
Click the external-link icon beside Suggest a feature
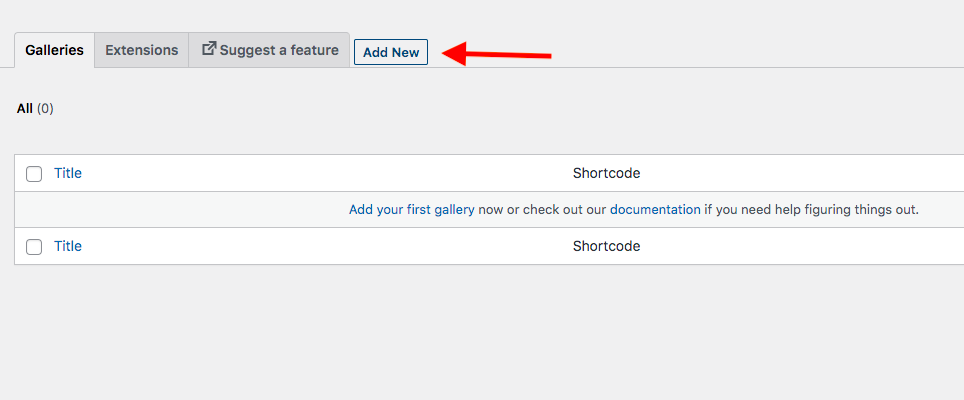209,49
